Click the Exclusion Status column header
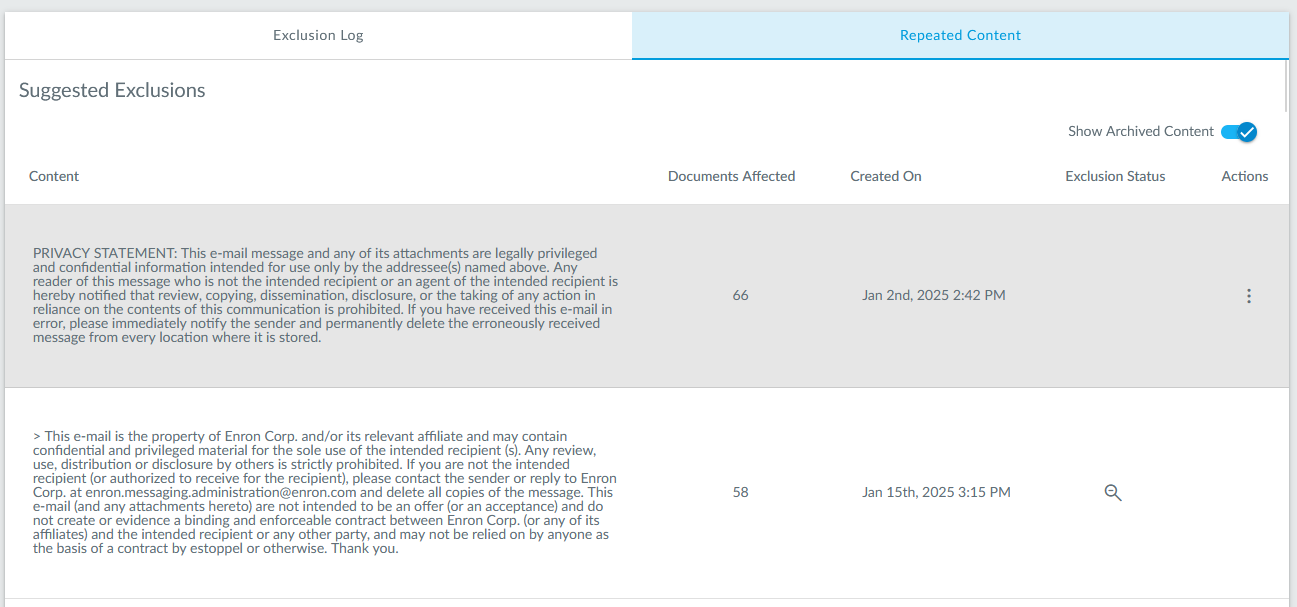The width and height of the screenshot is (1297, 607). coord(1115,176)
